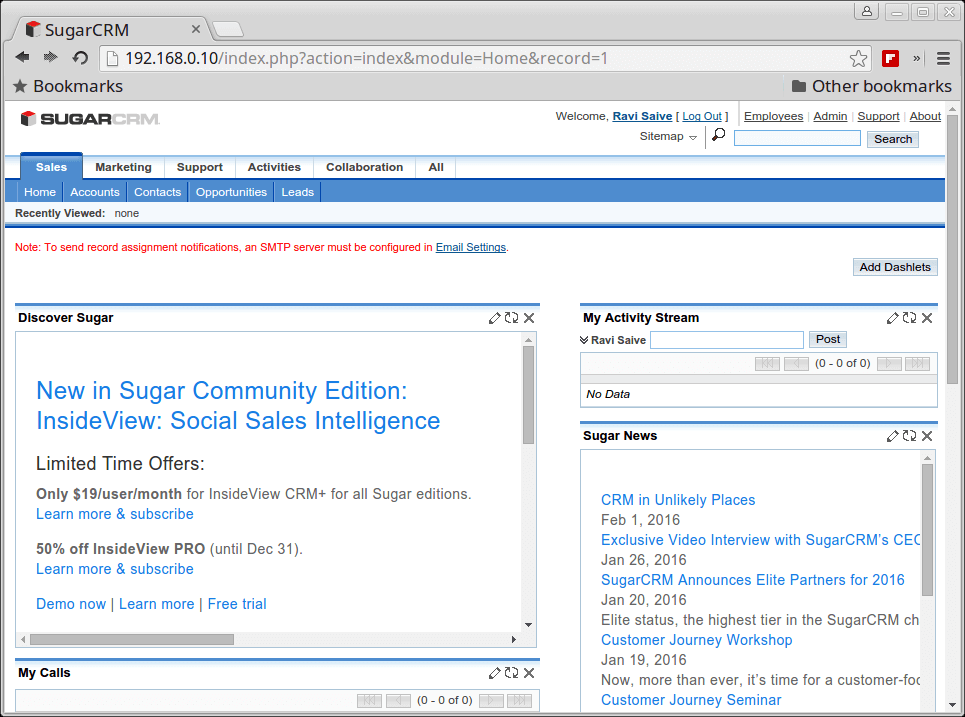
Task: My Calls first page button
Action: coord(369,700)
